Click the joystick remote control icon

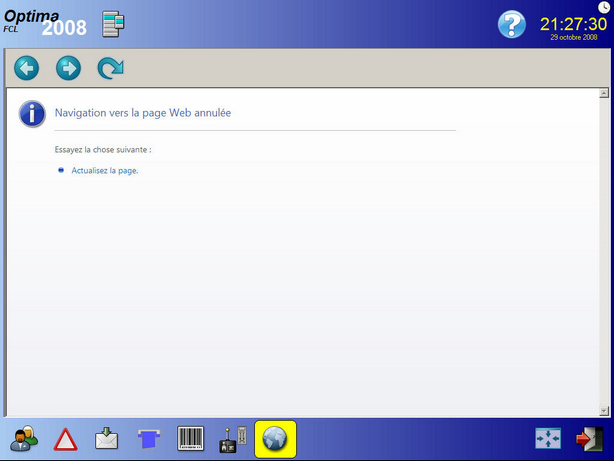[x=233, y=439]
